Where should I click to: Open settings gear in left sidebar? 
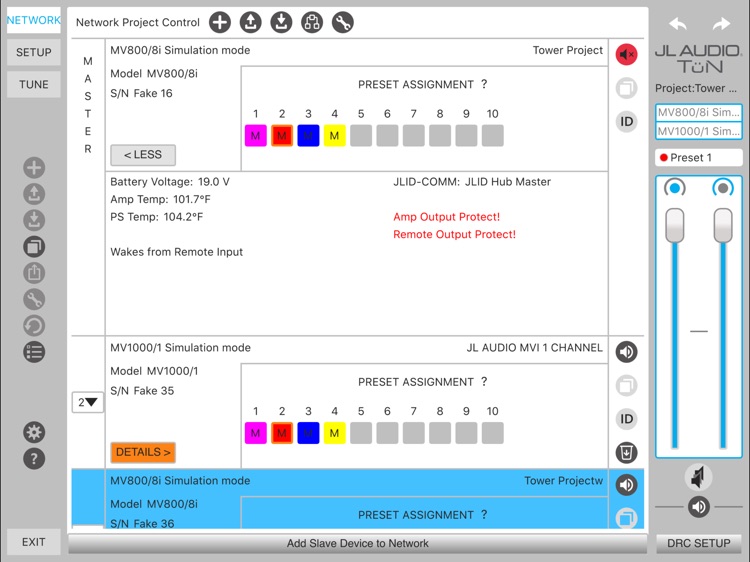click(x=34, y=432)
